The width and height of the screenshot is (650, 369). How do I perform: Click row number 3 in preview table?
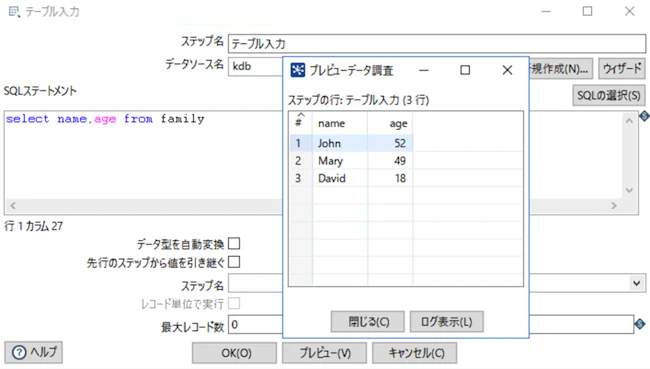(x=298, y=178)
